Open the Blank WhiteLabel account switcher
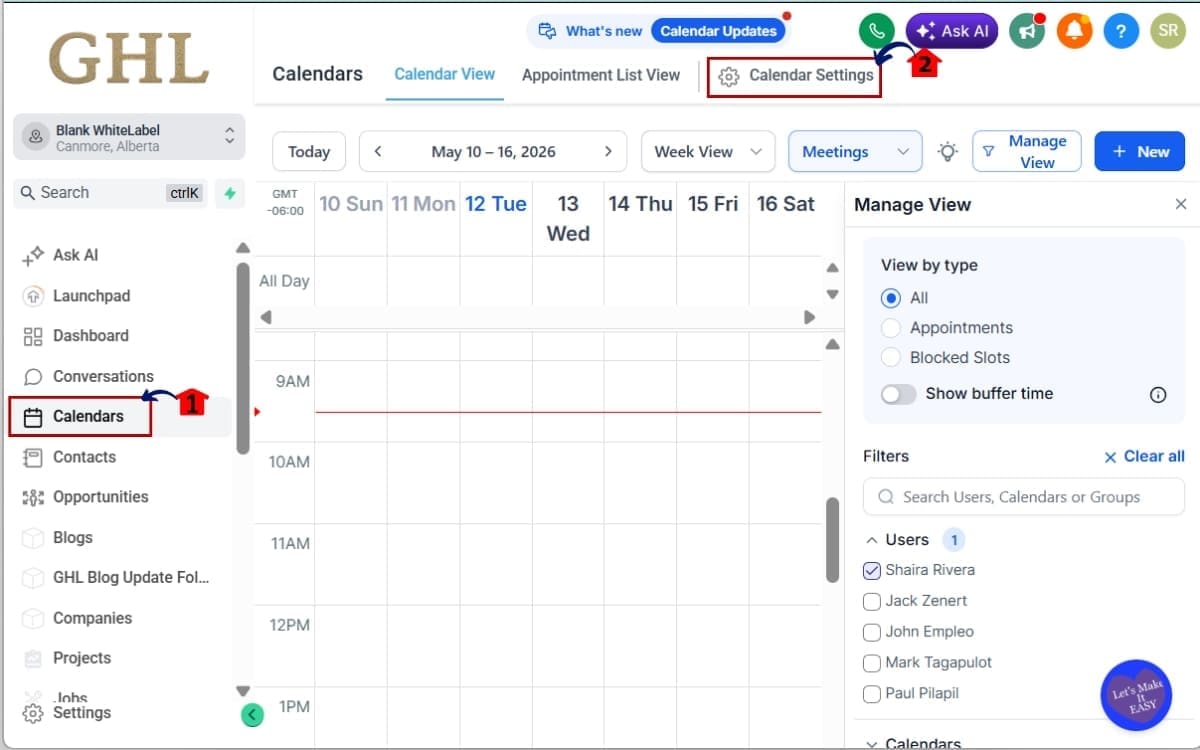This screenshot has width=1200, height=750. [x=129, y=137]
